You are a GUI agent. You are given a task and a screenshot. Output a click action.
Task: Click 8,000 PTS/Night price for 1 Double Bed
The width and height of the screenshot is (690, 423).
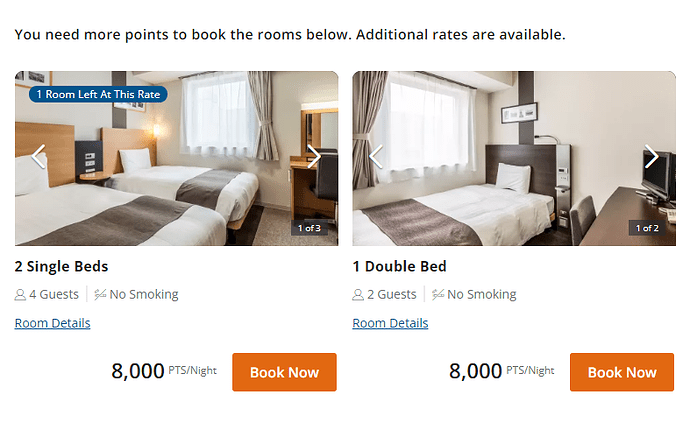pos(502,371)
